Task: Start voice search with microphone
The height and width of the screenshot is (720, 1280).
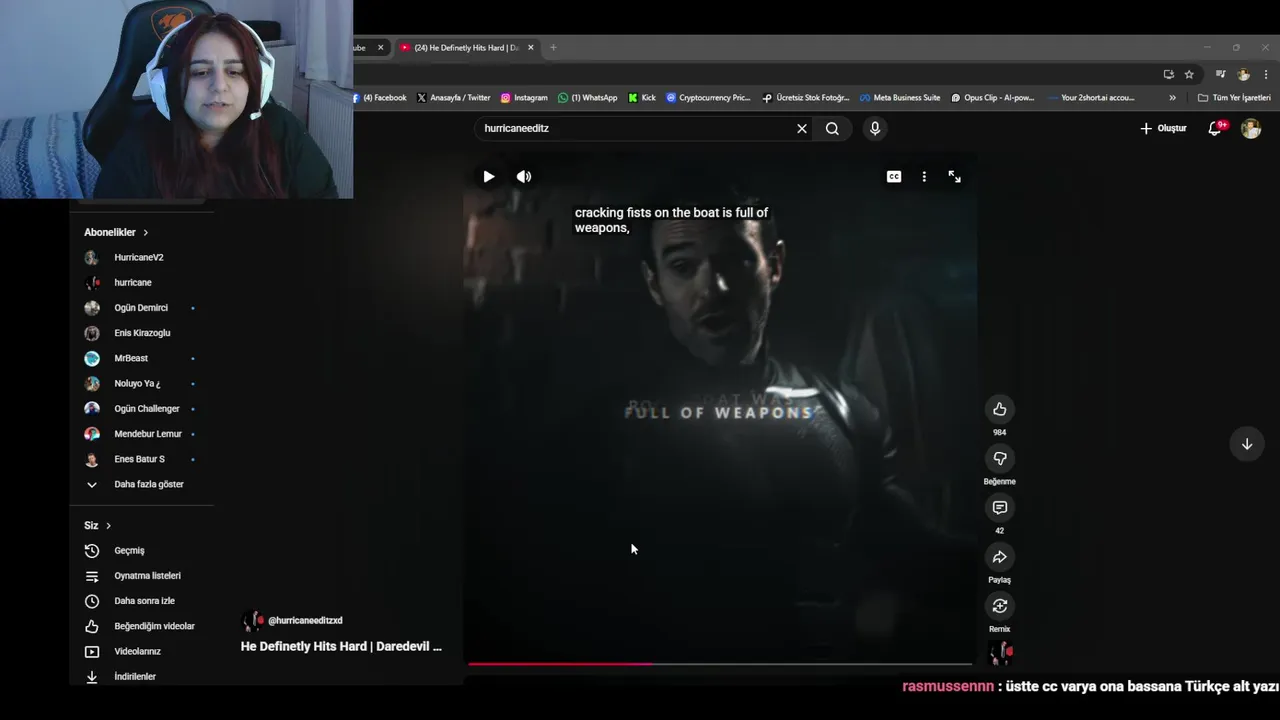Action: 875,128
